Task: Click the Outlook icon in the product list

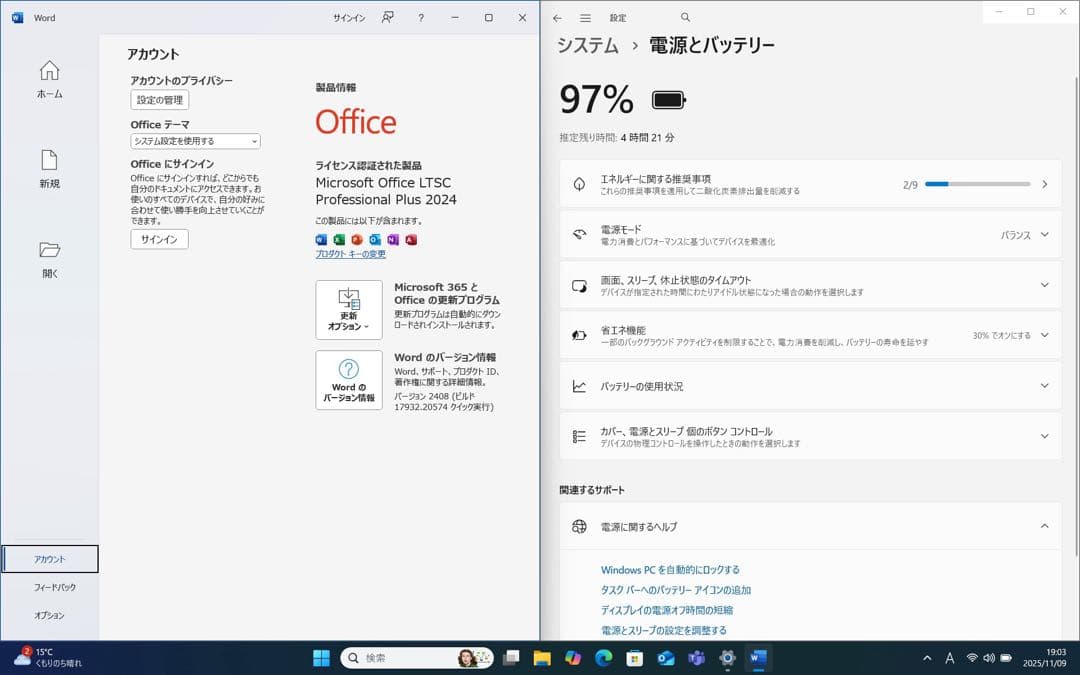Action: coord(375,239)
